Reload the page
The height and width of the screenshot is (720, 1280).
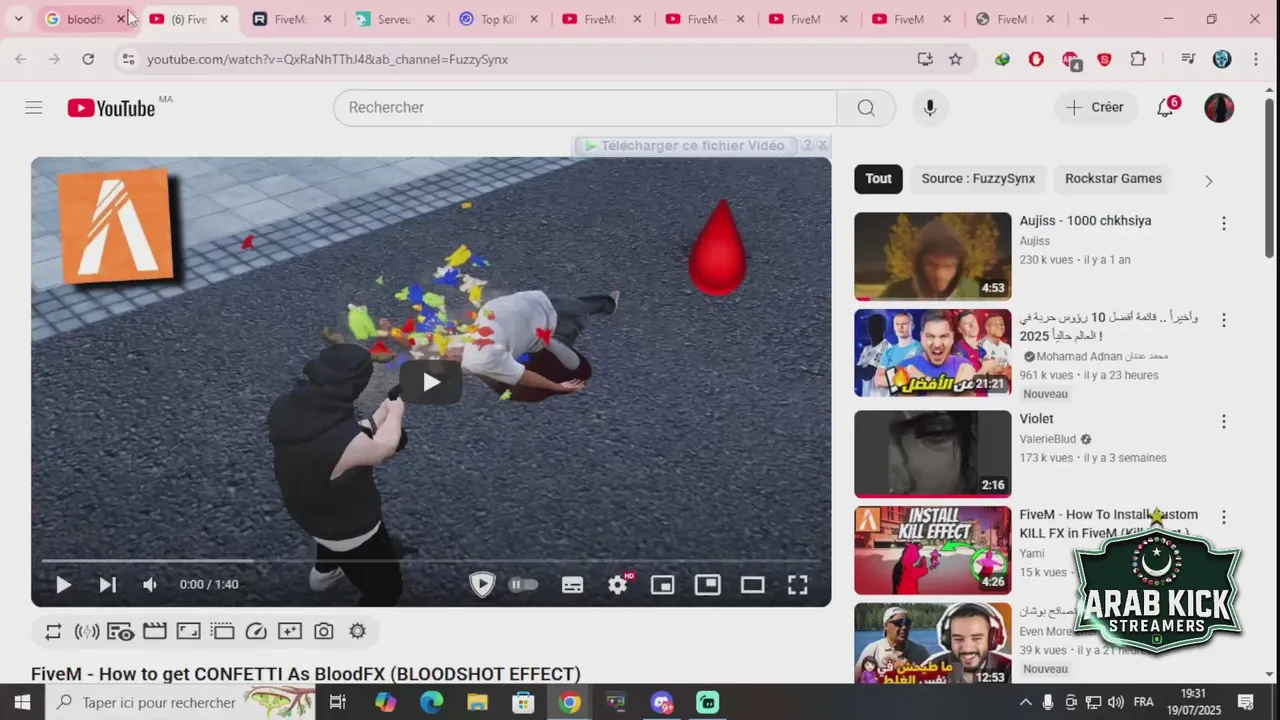click(x=88, y=59)
